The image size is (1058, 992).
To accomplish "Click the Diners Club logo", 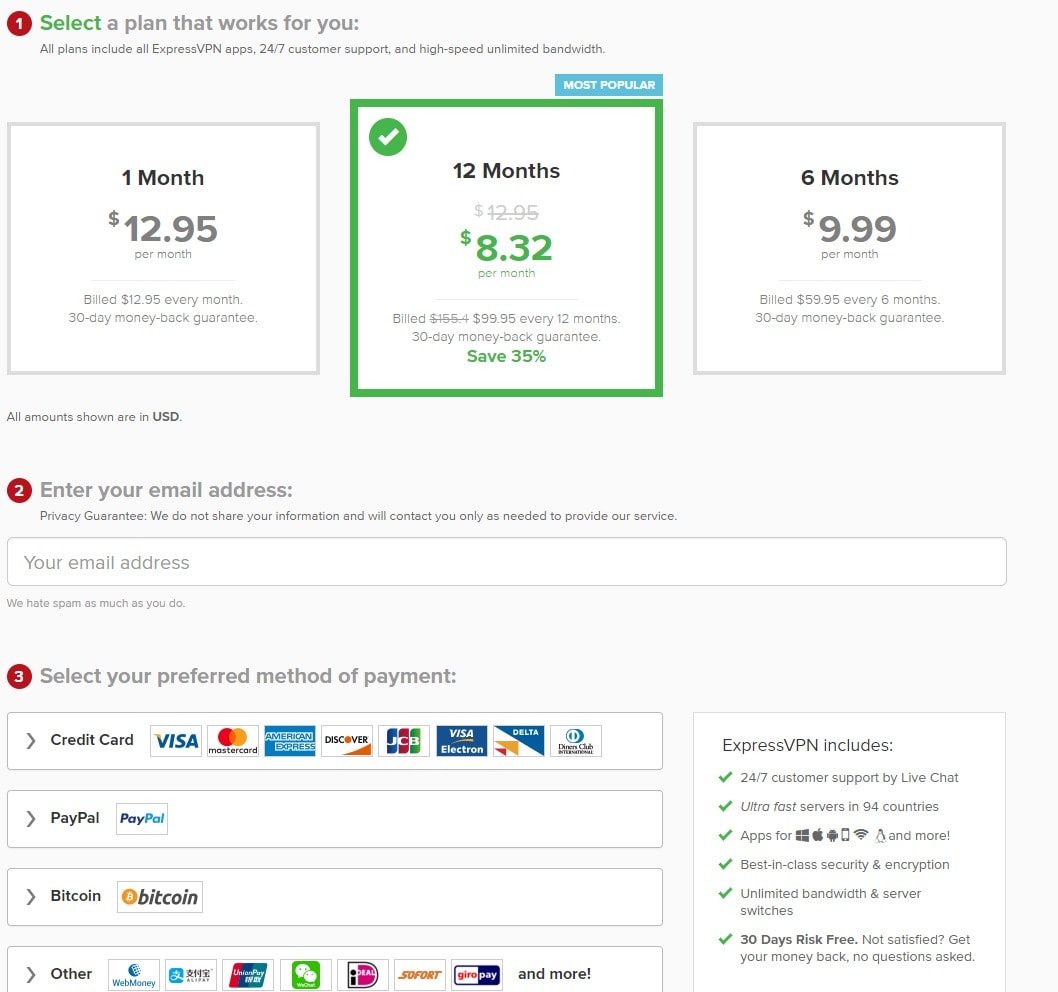I will click(x=576, y=741).
